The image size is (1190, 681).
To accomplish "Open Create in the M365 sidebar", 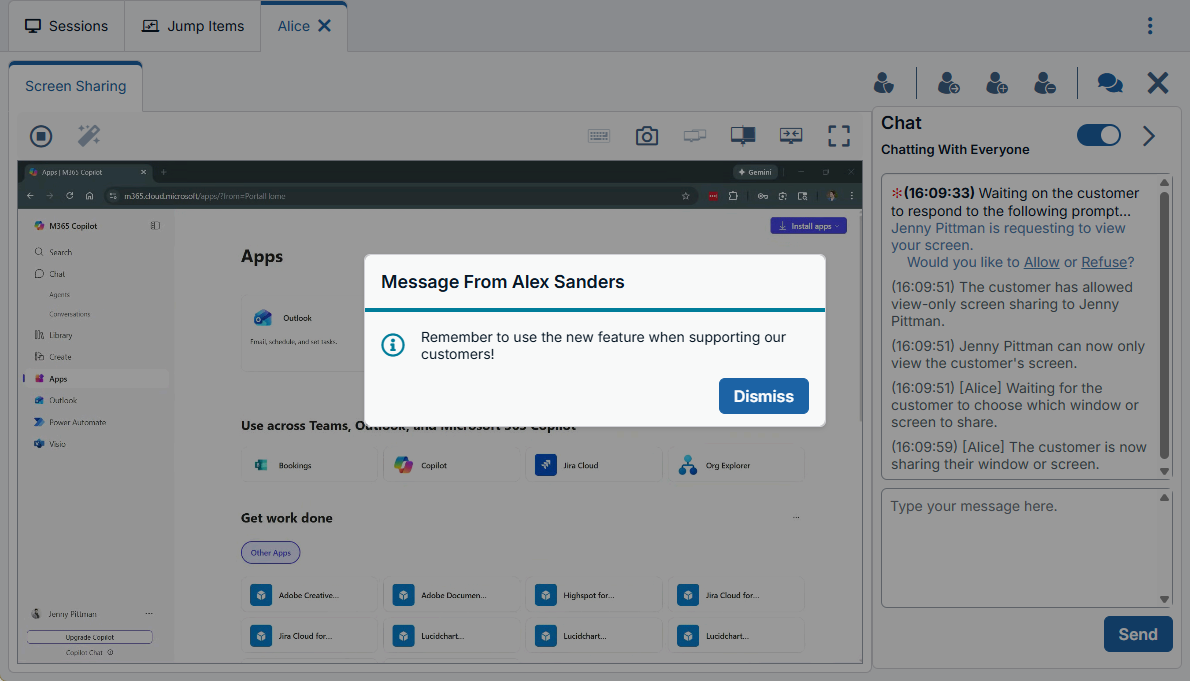I will tap(53, 357).
